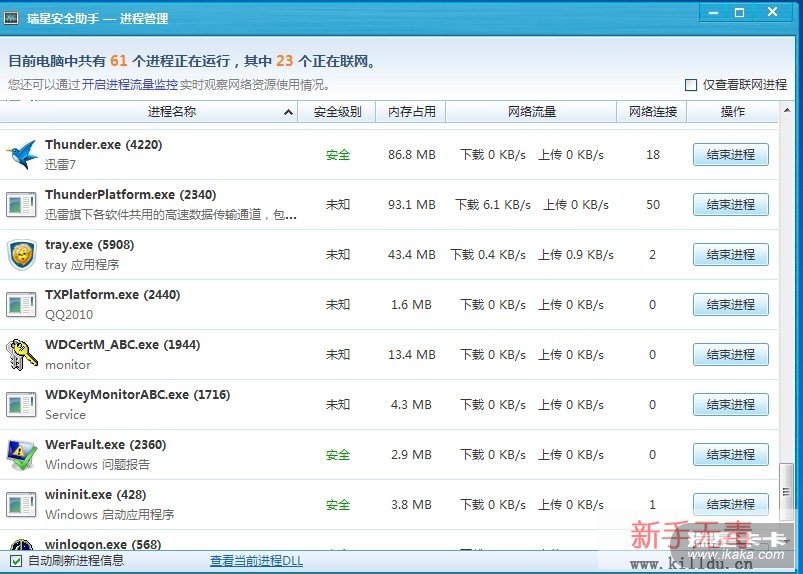Sort by 安全级别 column header
803x574 pixels.
tap(337, 112)
